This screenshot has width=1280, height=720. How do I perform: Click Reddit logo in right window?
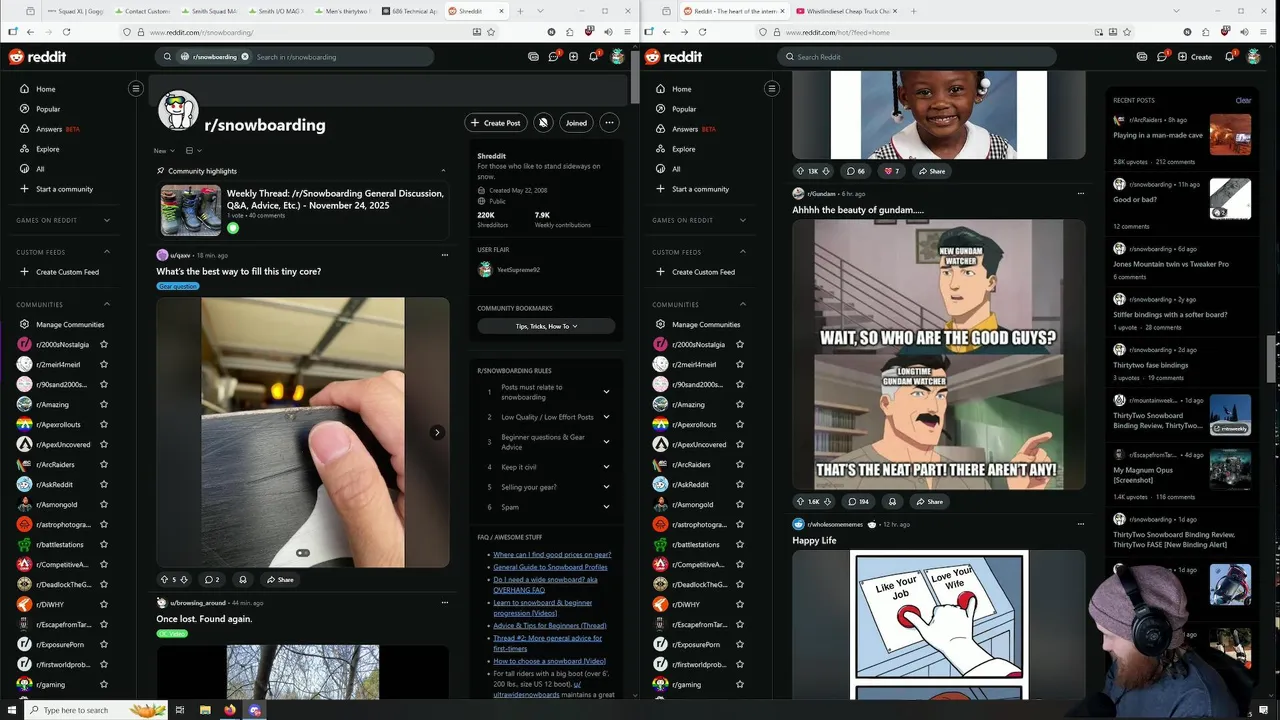click(673, 57)
